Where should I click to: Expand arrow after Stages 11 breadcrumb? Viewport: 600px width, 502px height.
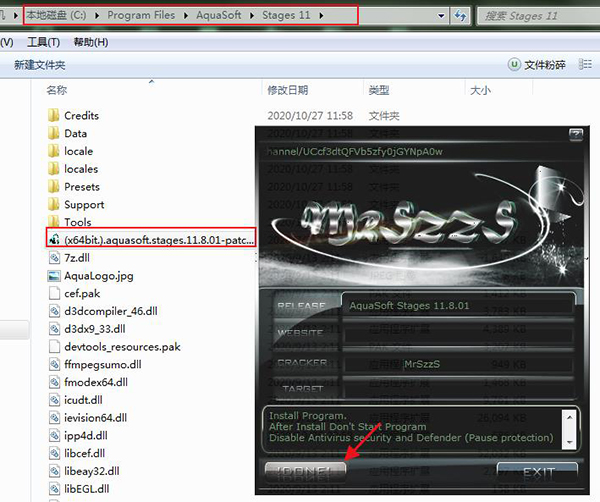(321, 15)
